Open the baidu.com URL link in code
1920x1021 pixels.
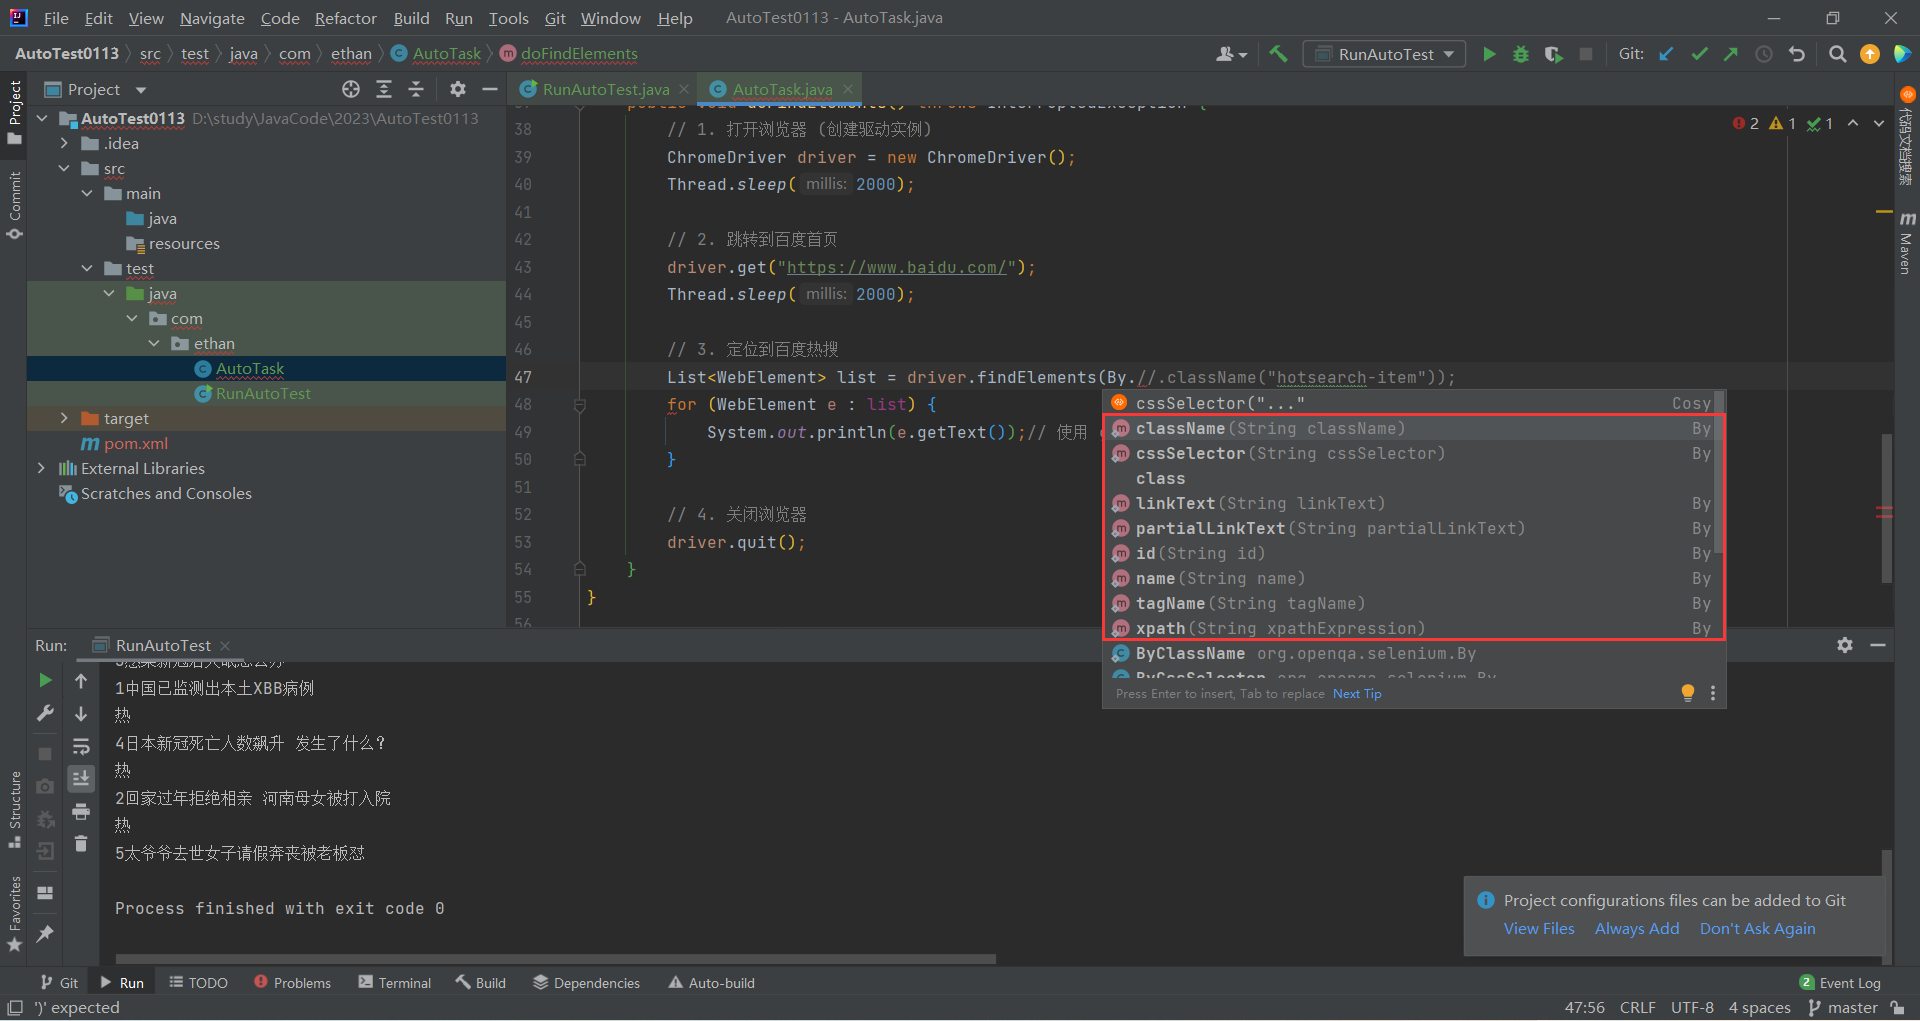click(x=896, y=267)
